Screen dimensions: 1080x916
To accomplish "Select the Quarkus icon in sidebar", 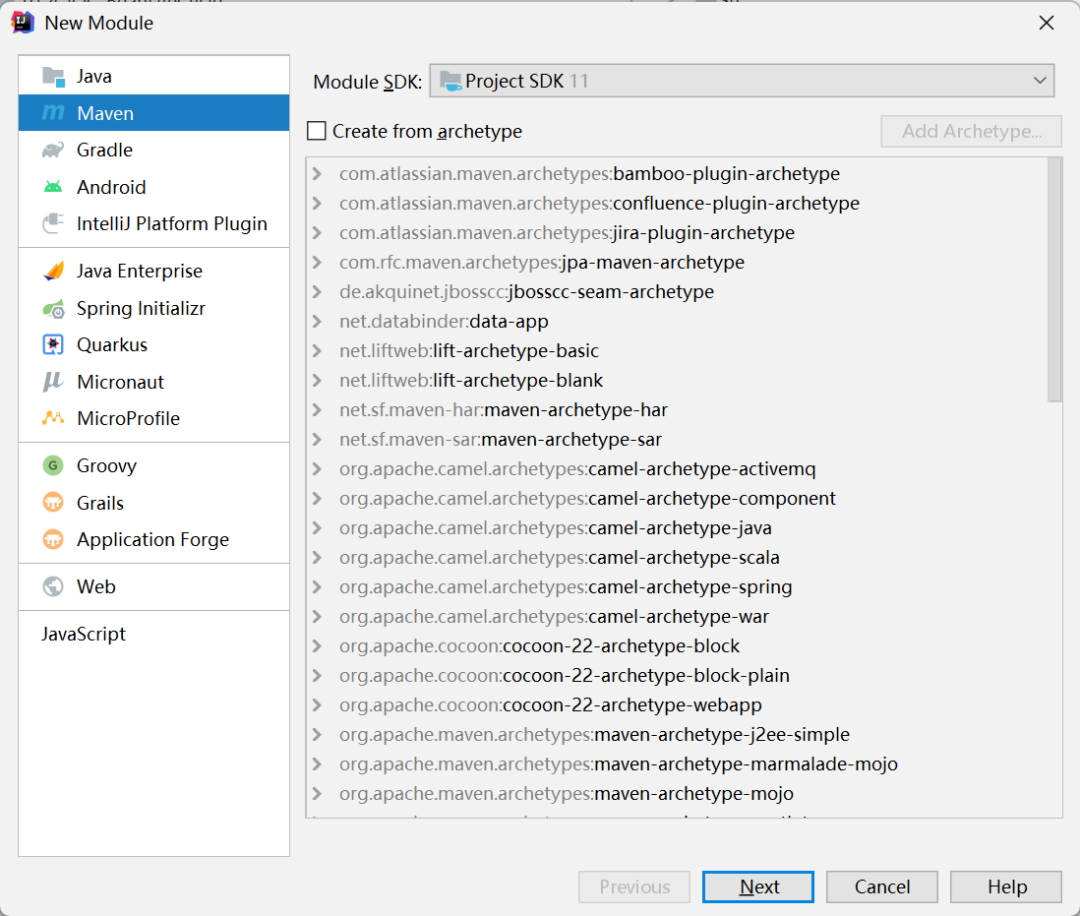I will coord(53,345).
